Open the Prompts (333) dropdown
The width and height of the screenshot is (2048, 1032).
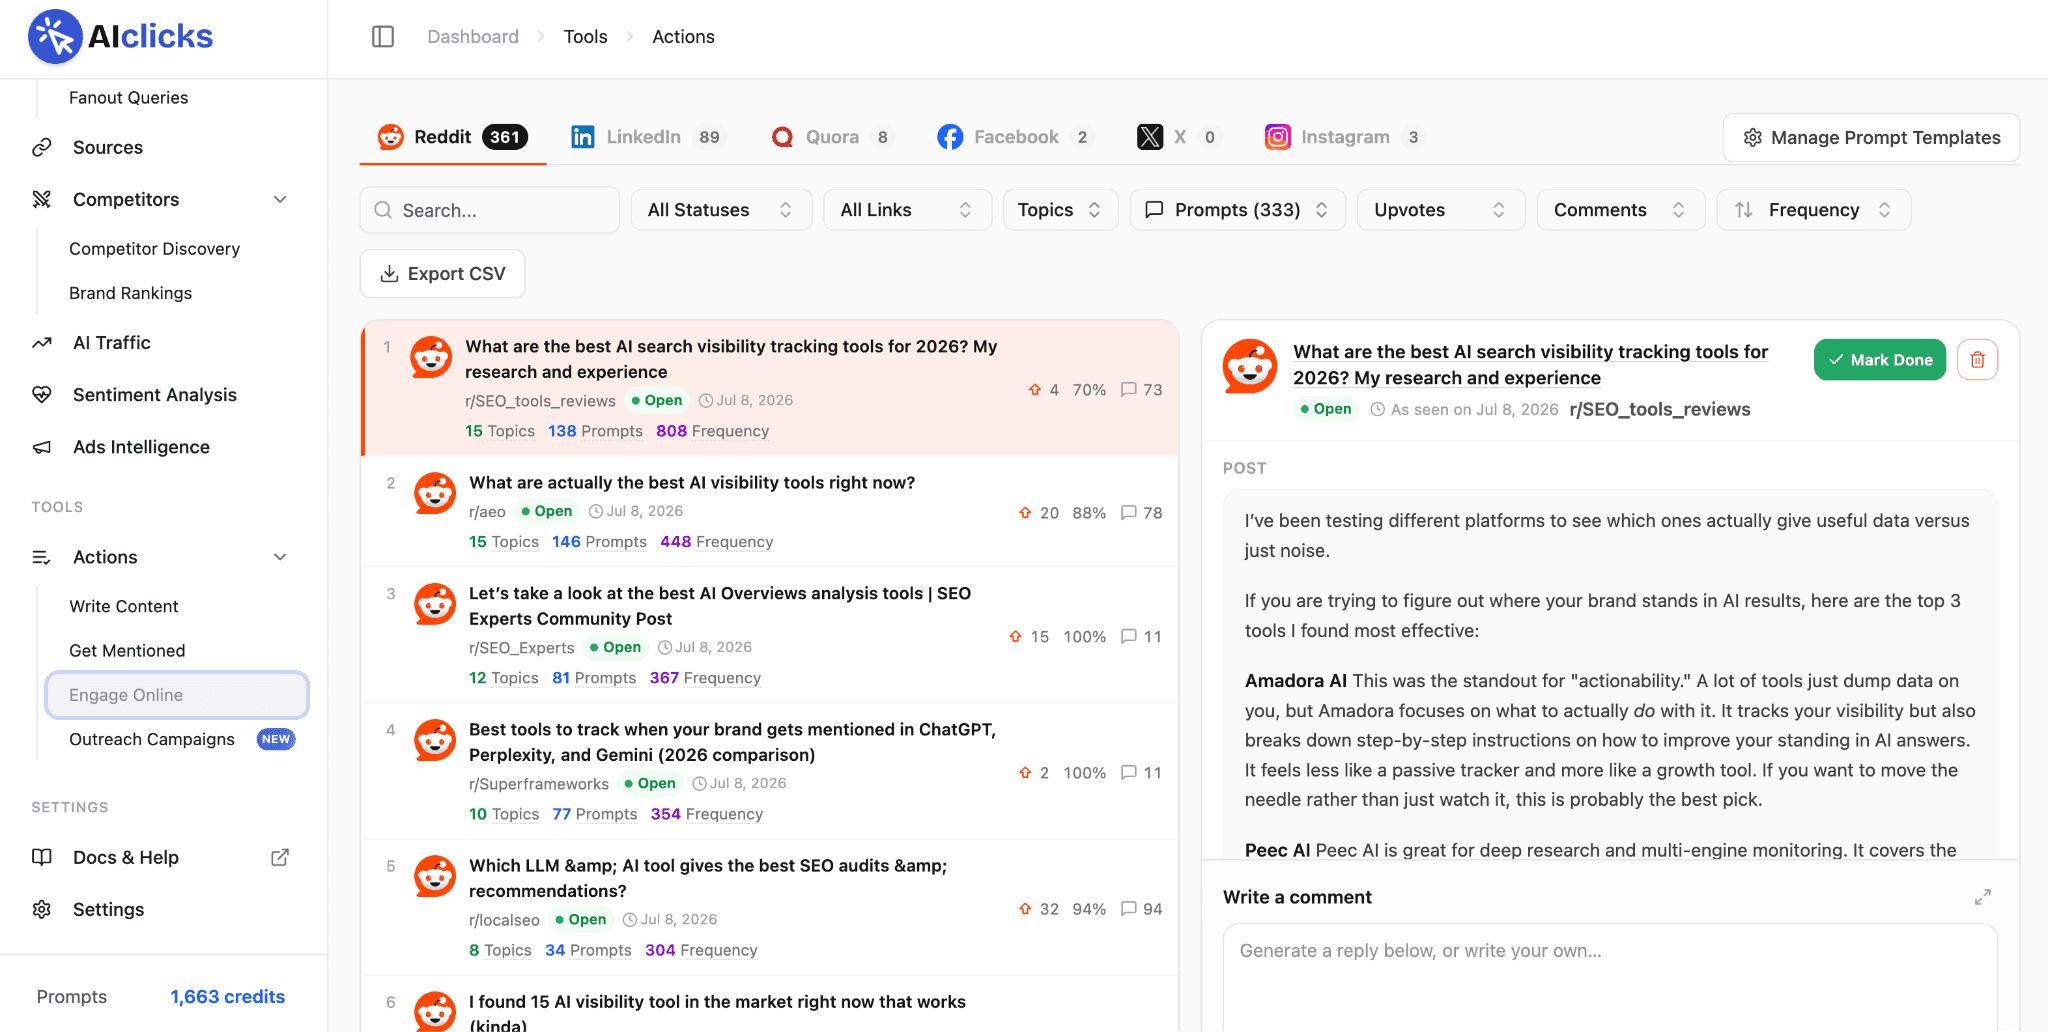pyautogui.click(x=1237, y=210)
